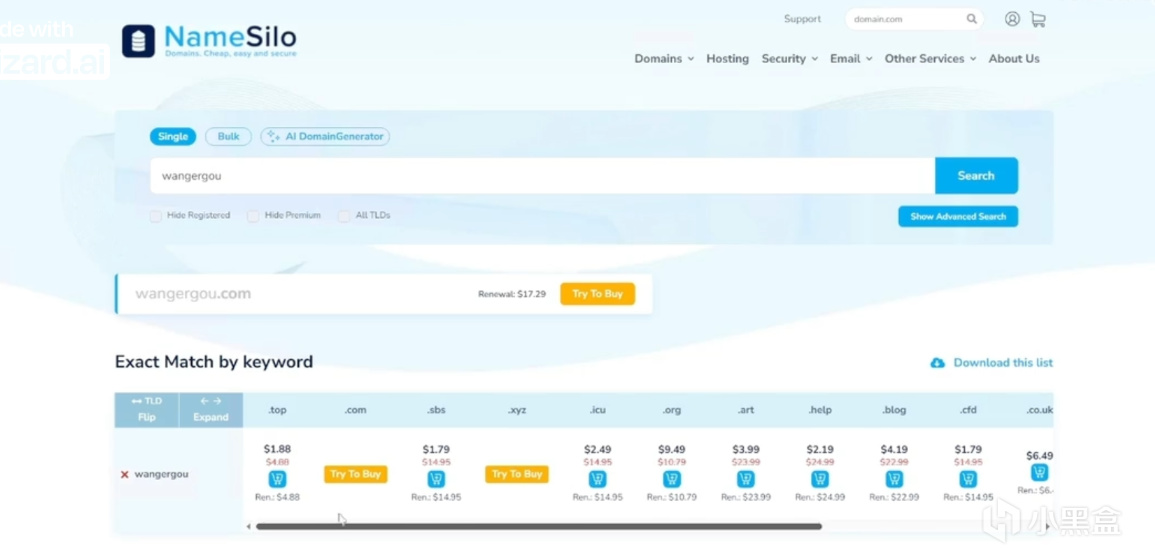Viewport: 1155px width, 558px height.
Task: Open the Hosting menu item
Action: coord(728,59)
